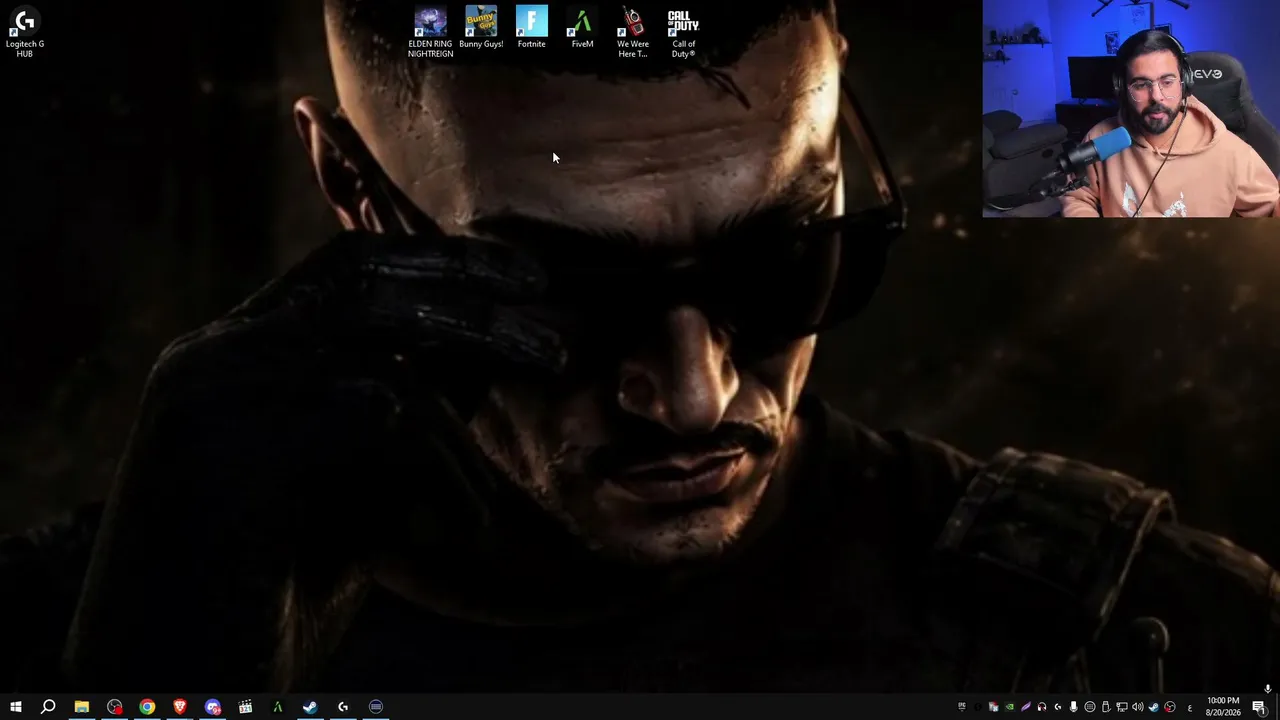Switch to Steam in the taskbar

(310, 707)
